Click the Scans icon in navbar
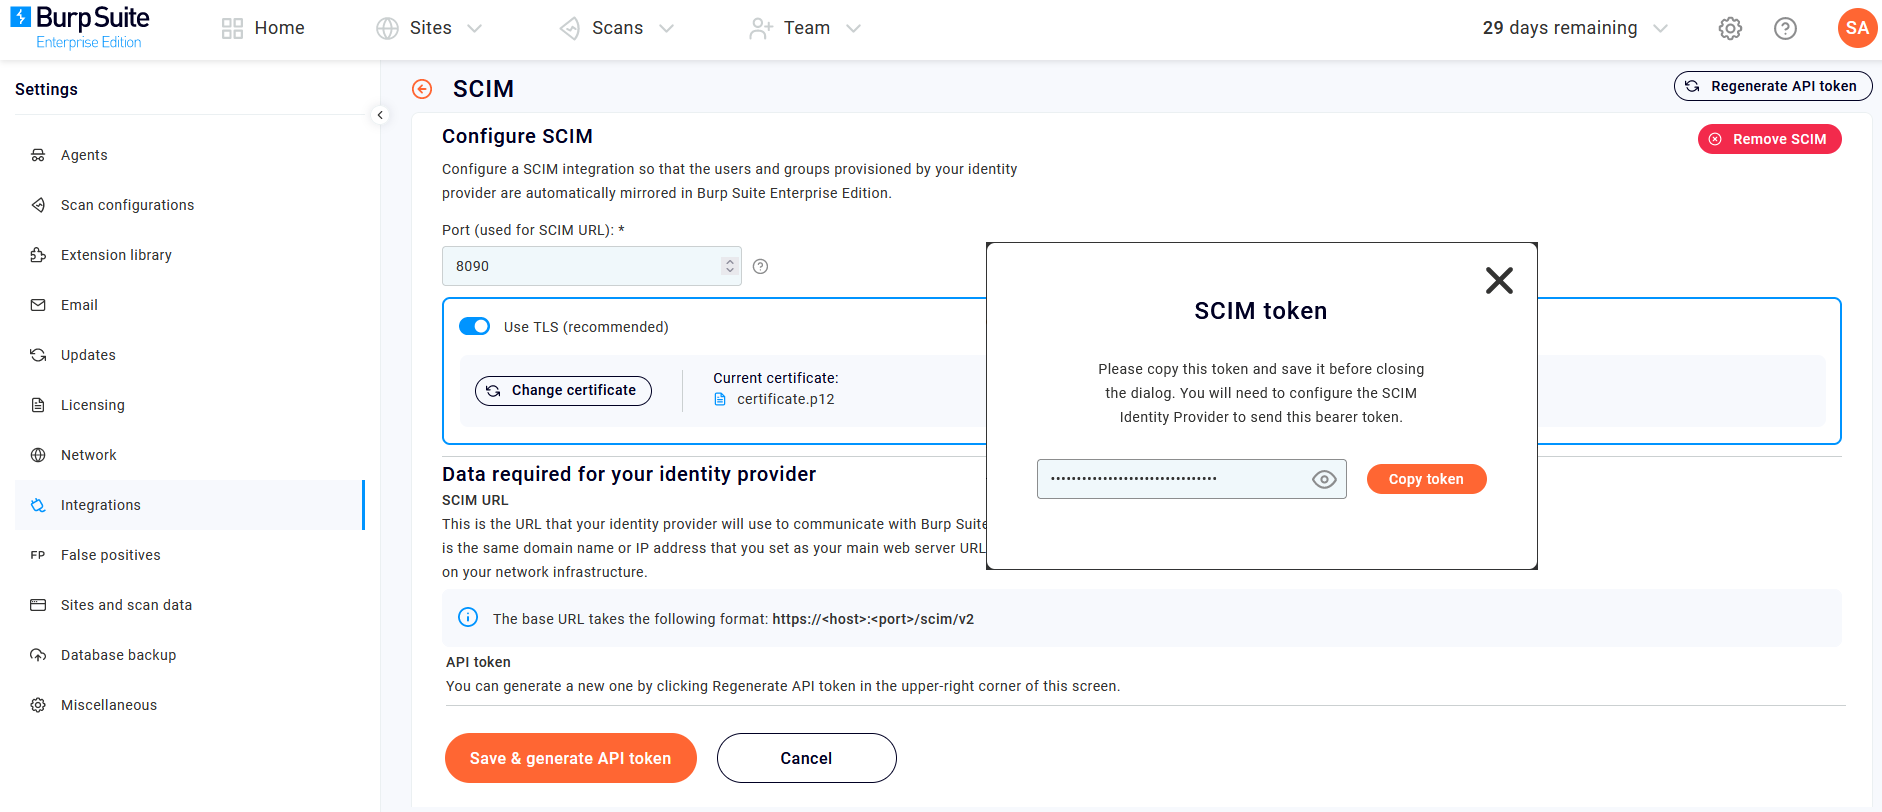The height and width of the screenshot is (812, 1882). coord(570,28)
